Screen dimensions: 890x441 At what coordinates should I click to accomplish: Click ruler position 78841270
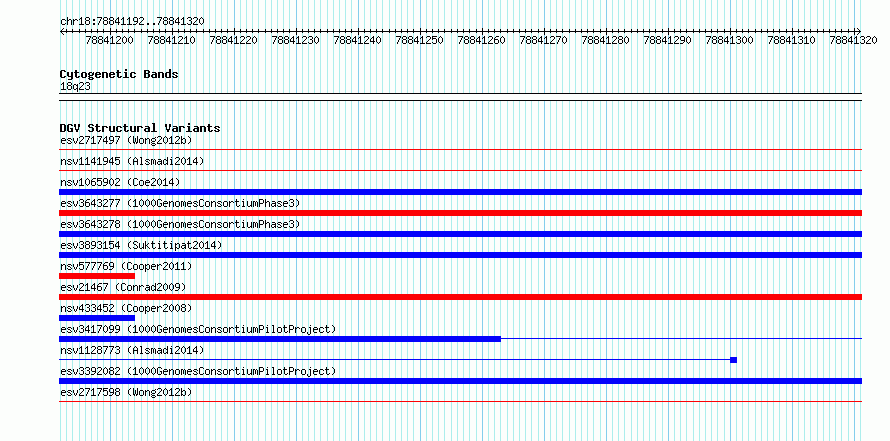coord(543,40)
